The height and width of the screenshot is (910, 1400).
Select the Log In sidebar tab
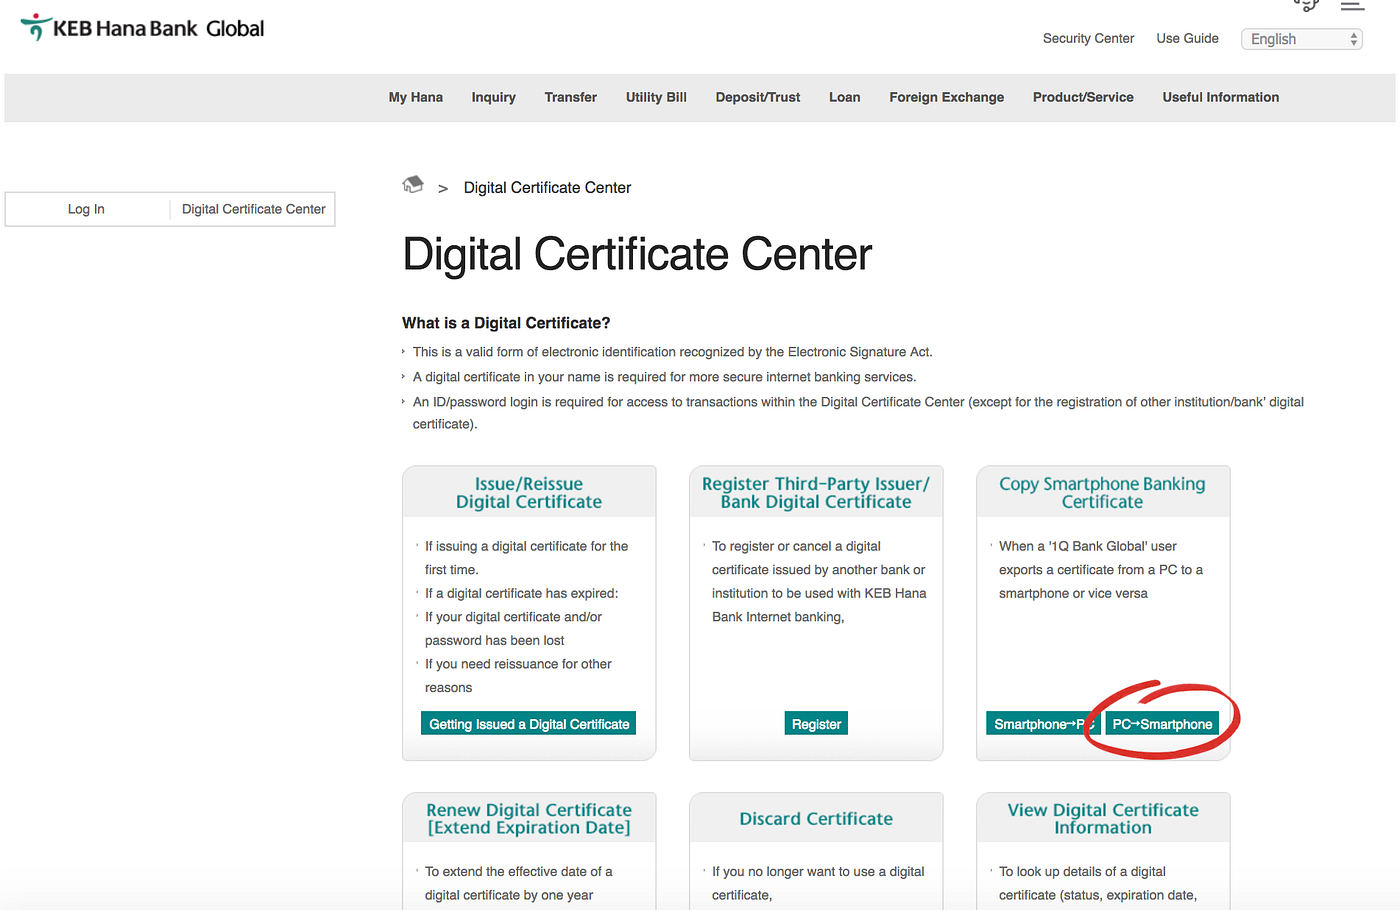click(x=86, y=209)
